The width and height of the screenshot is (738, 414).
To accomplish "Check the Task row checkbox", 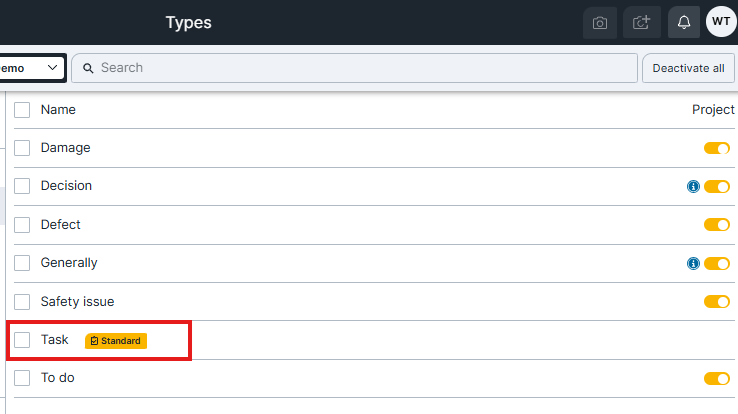I will (22, 340).
